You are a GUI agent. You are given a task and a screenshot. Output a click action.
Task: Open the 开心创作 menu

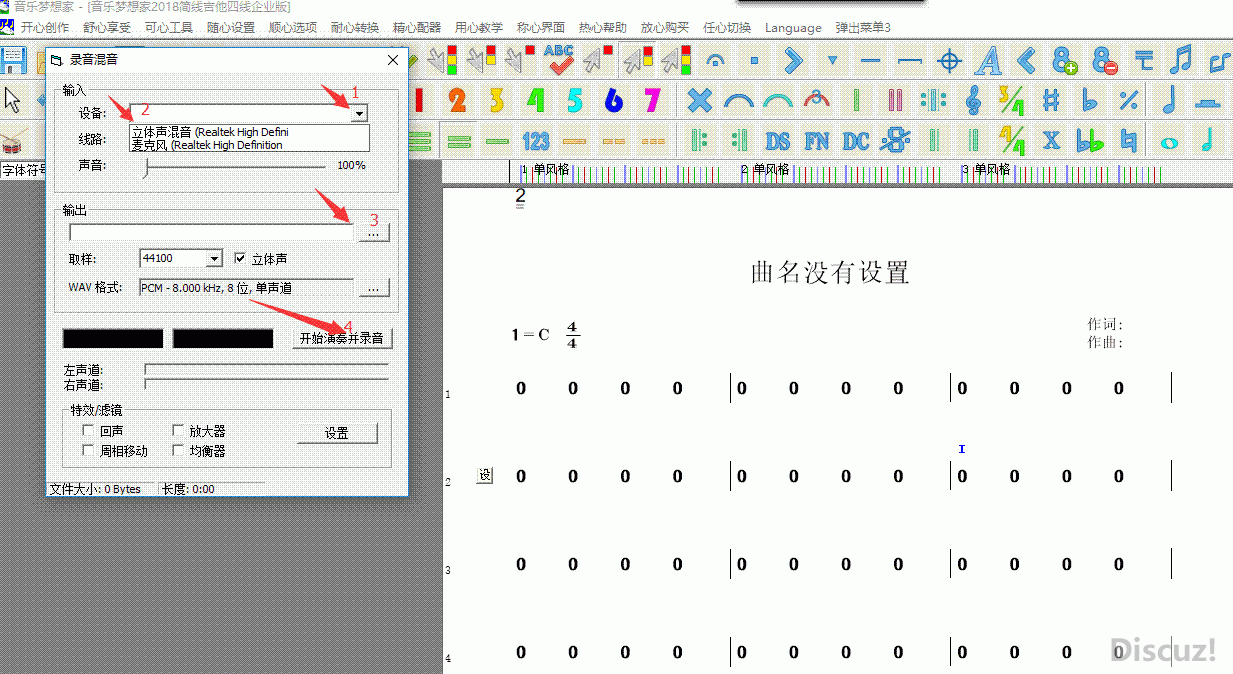coord(45,28)
